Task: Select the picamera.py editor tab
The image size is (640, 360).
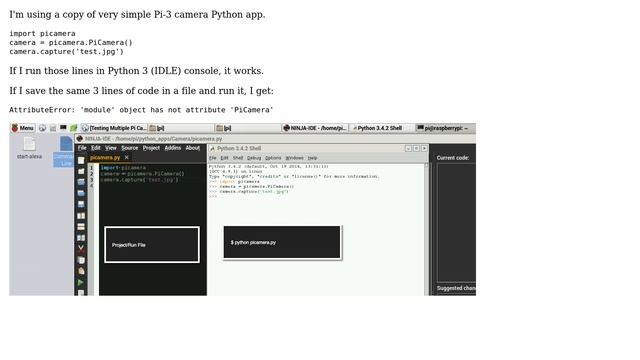Action: click(x=105, y=158)
